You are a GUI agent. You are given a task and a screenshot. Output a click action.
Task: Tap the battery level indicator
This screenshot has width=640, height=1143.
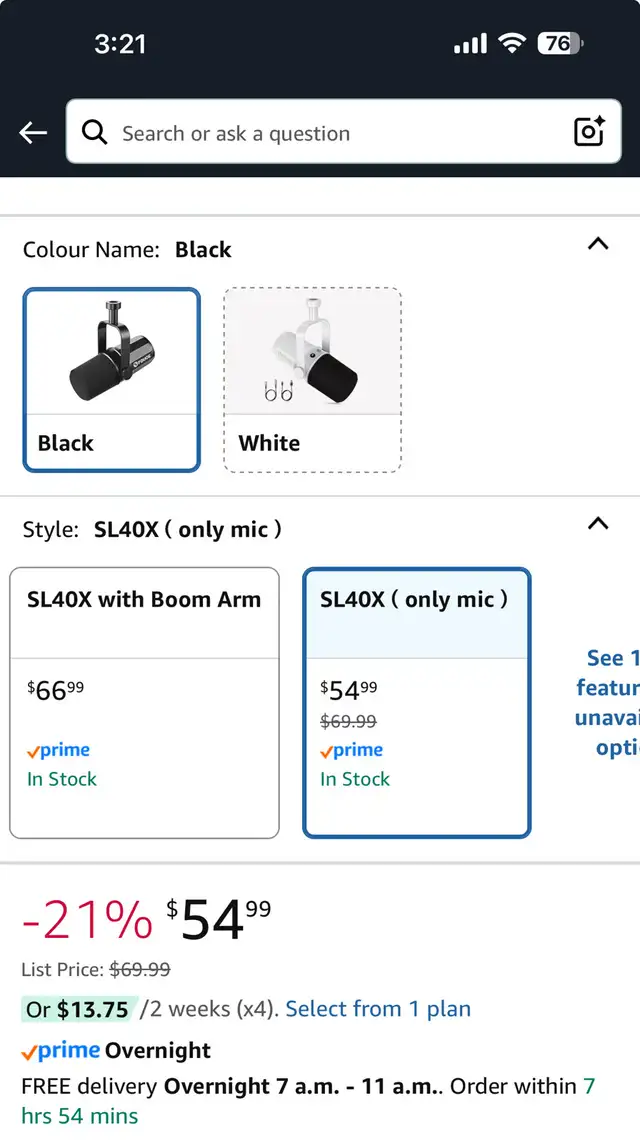click(560, 44)
